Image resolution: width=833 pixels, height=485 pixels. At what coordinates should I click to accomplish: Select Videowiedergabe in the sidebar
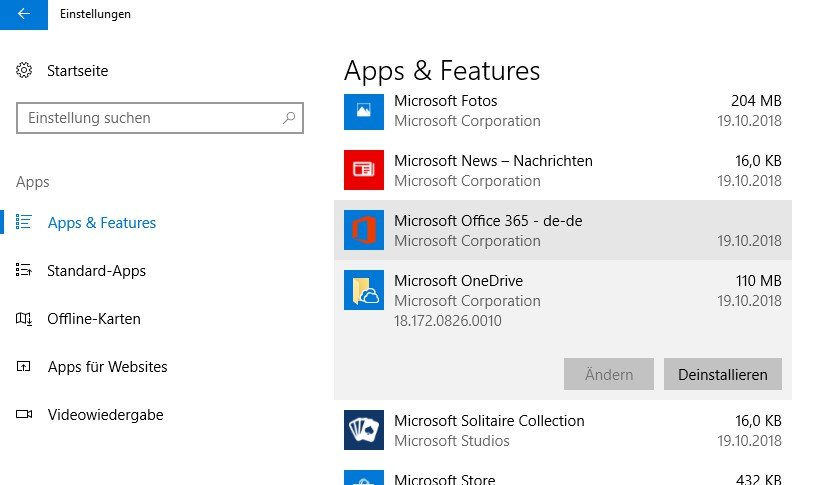pos(105,415)
